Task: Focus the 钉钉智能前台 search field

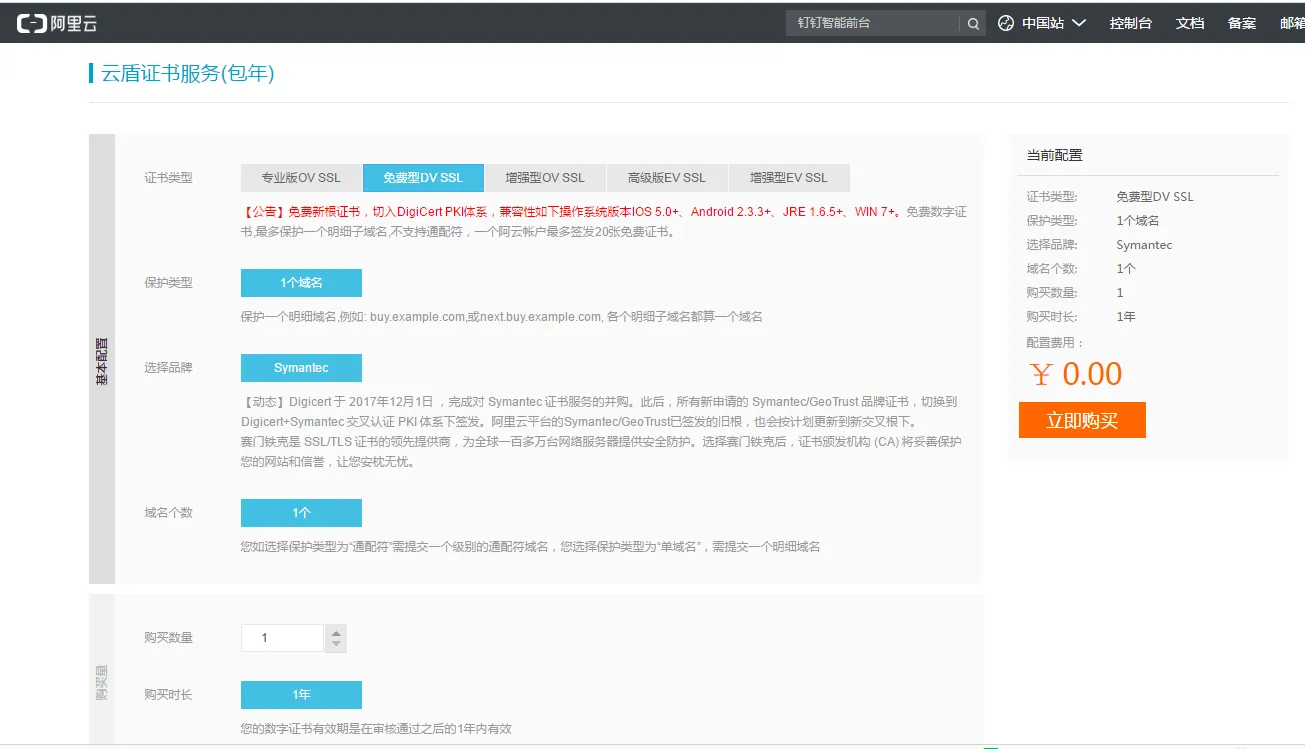Action: click(x=874, y=23)
